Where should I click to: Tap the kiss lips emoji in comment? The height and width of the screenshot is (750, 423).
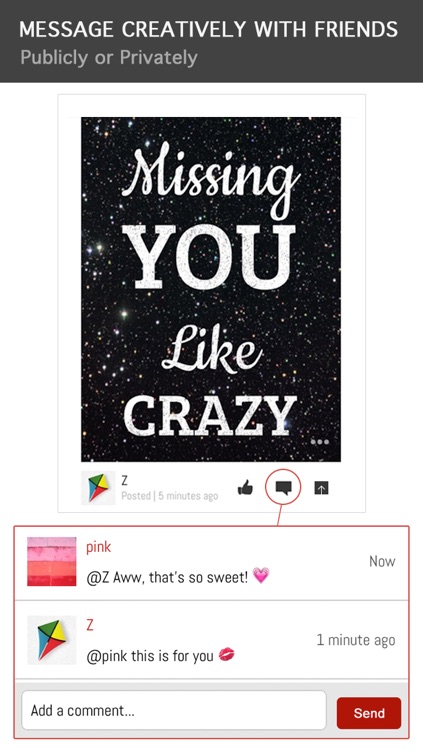click(226, 654)
